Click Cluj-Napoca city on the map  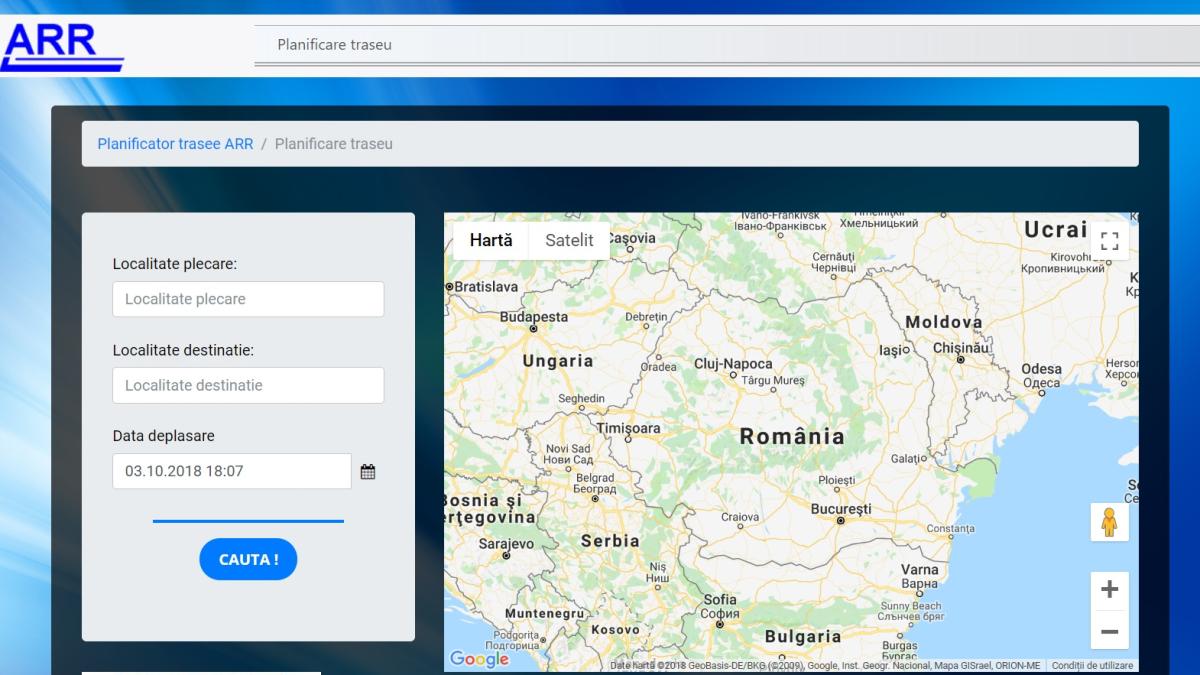coord(733,364)
